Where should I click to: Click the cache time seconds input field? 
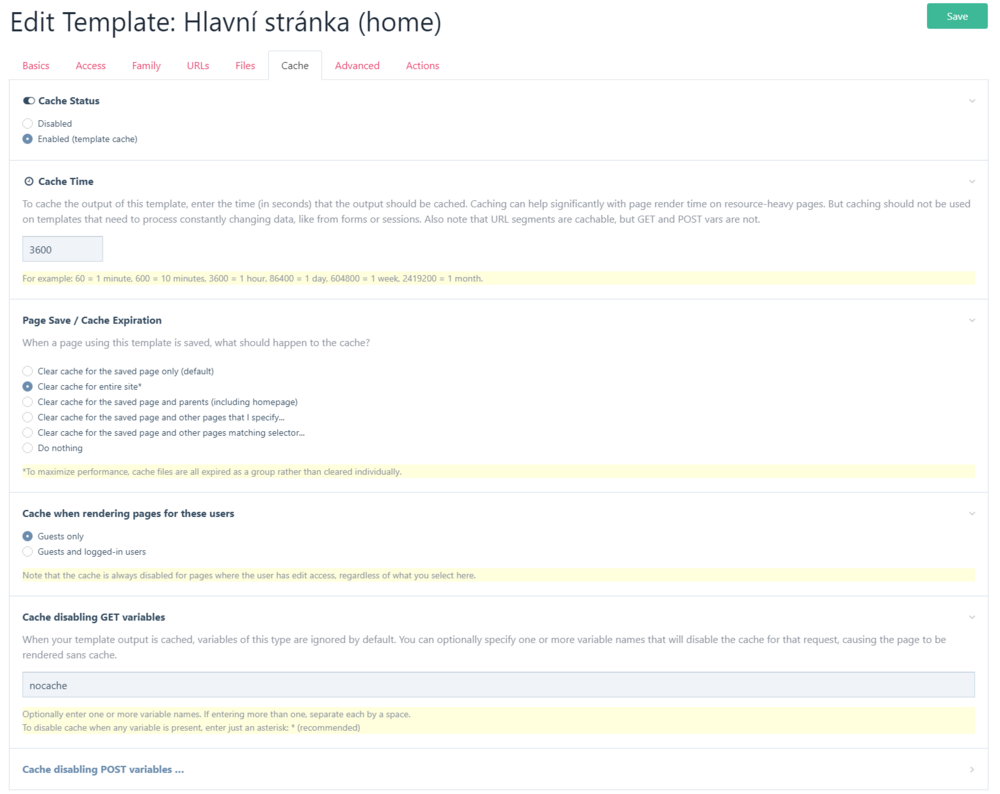pos(62,249)
